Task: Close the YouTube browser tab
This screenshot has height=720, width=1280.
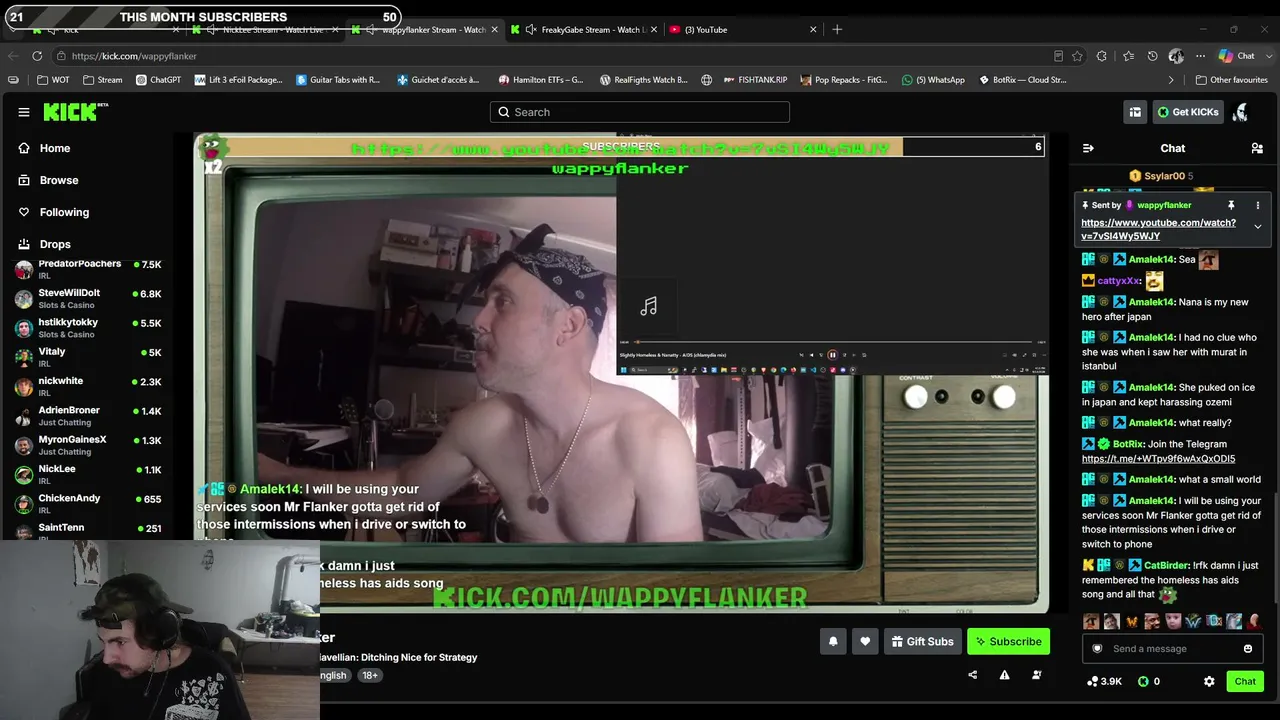Action: [813, 30]
